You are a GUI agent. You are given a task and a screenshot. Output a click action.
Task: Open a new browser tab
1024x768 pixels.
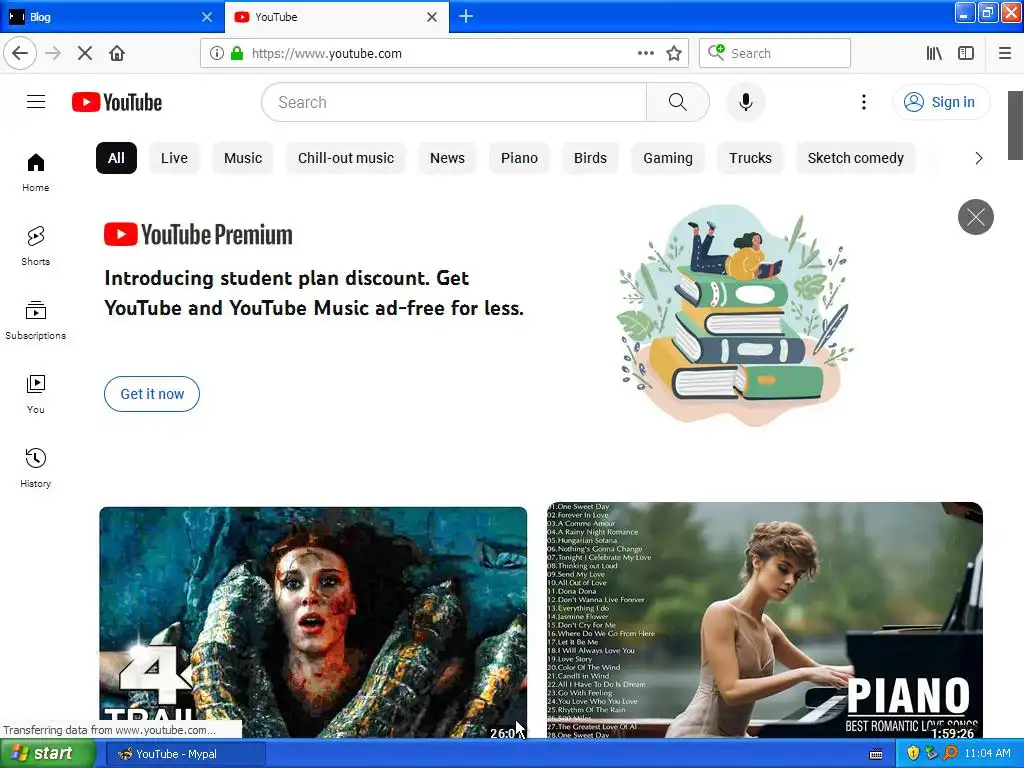click(466, 16)
